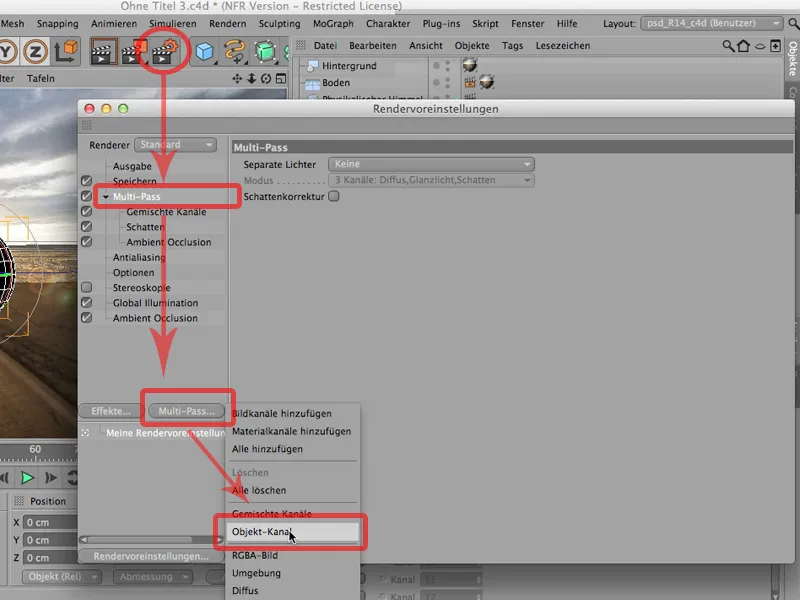Click the Multi-Pass... button
The image size is (800, 600).
click(186, 411)
